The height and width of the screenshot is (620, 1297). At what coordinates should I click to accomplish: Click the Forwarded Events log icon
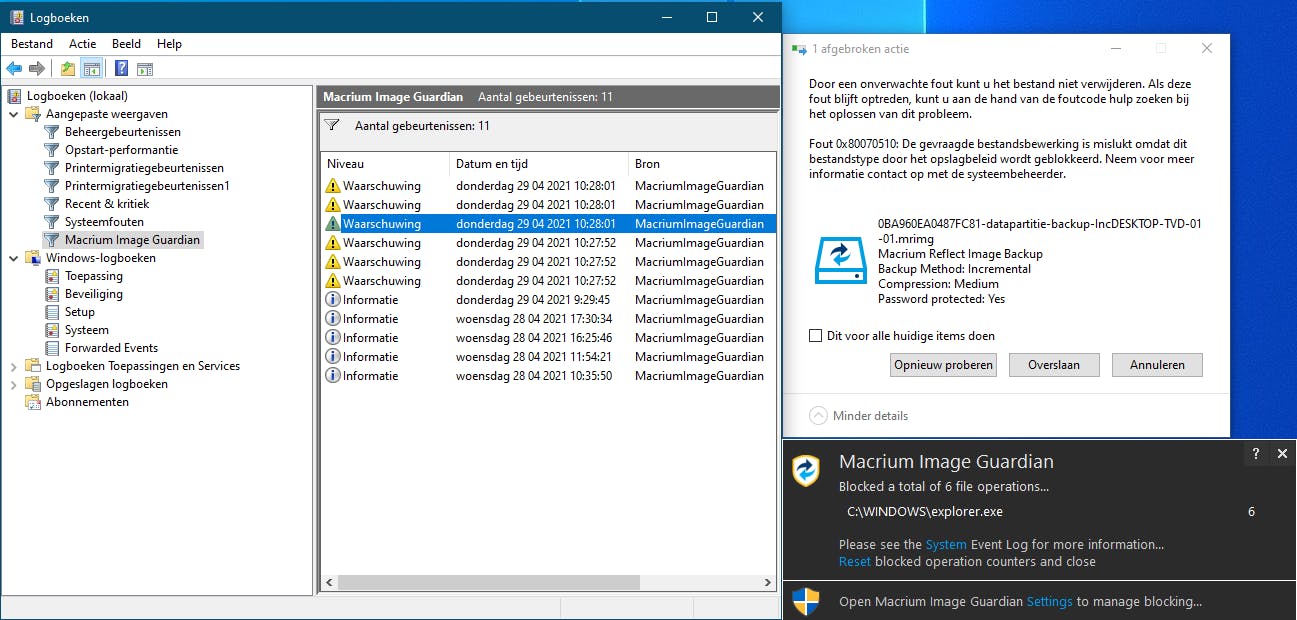point(53,348)
